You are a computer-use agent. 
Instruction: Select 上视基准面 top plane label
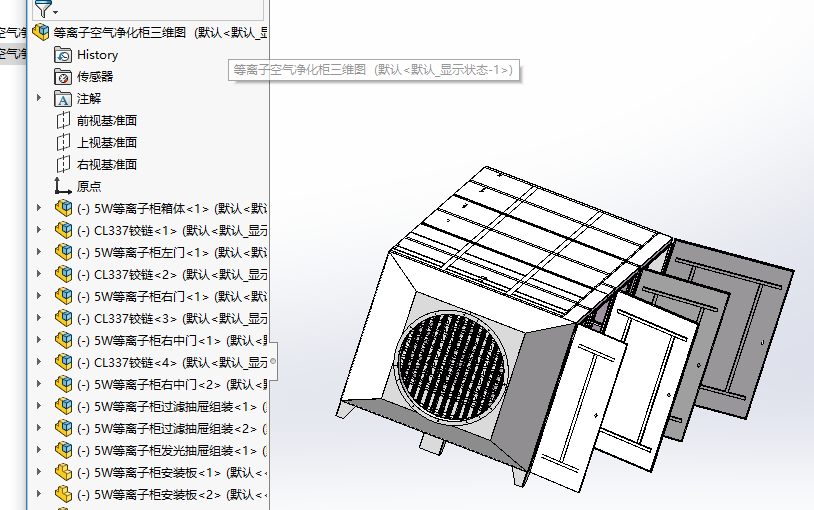coord(107,142)
